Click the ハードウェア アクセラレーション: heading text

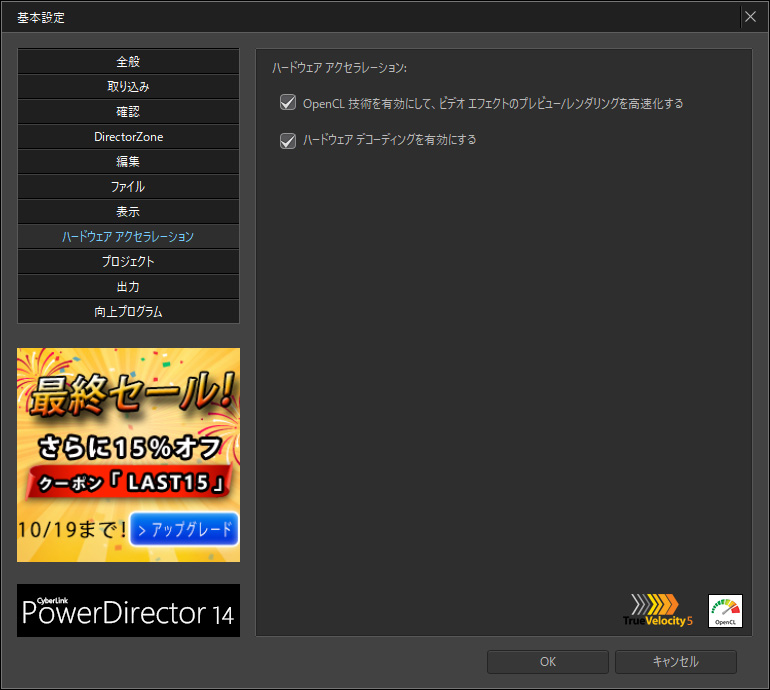[x=339, y=67]
